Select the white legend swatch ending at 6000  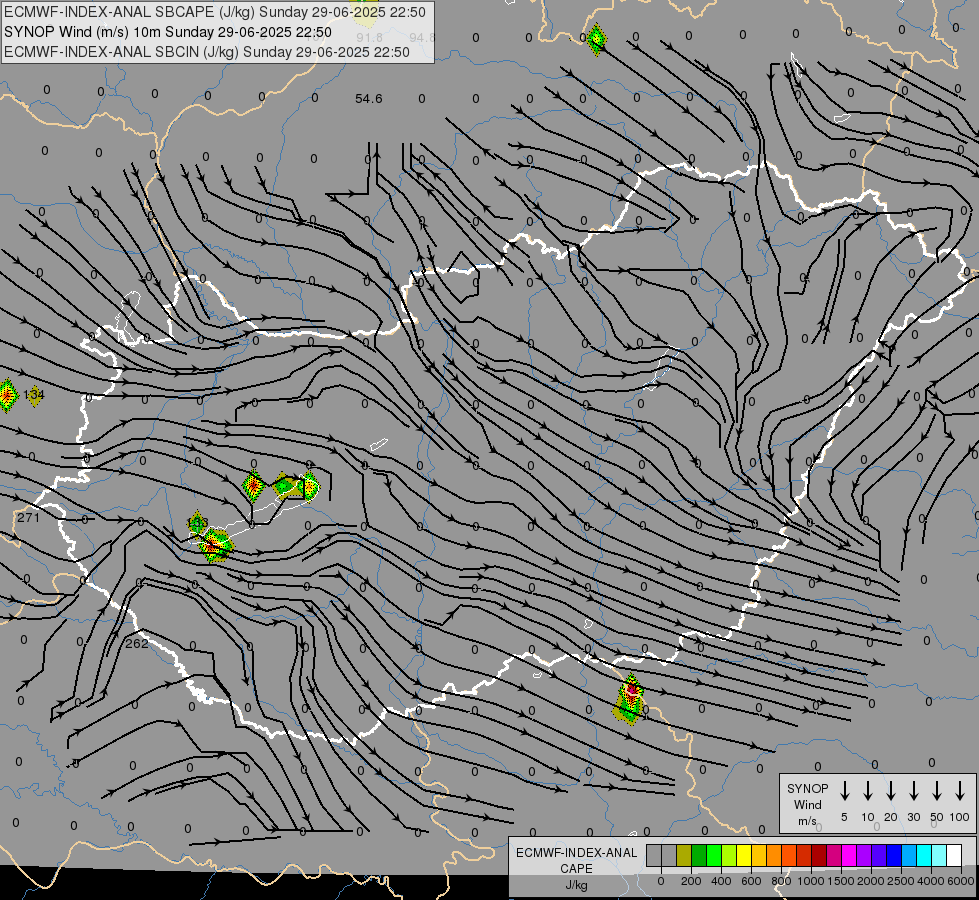tap(955, 855)
